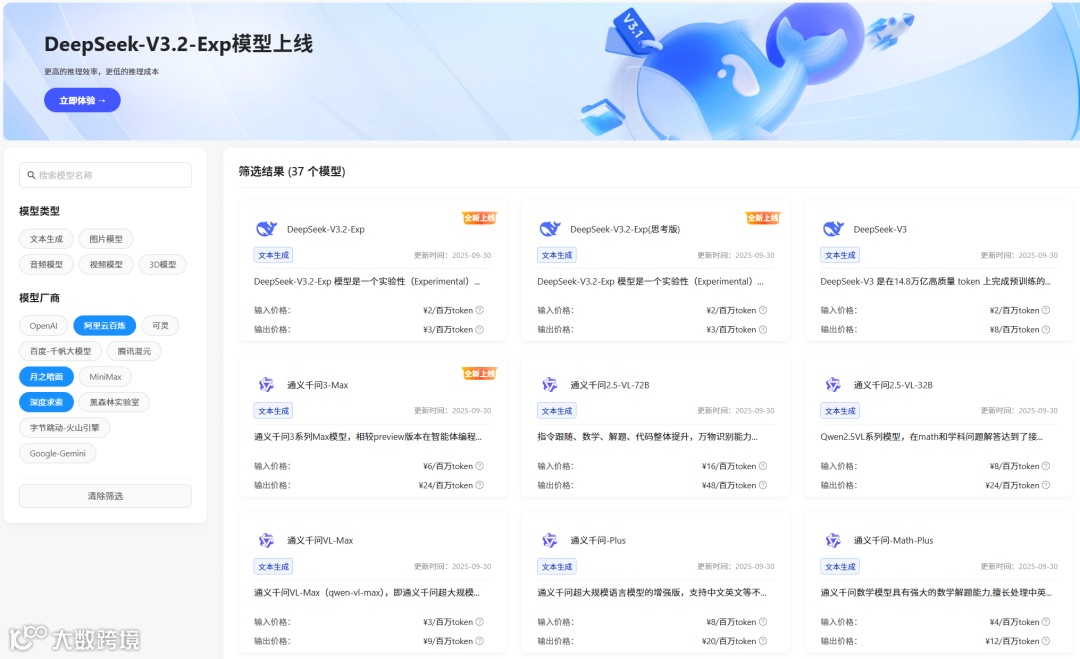Image resolution: width=1080 pixels, height=659 pixels.
Task: Click the Qwen logo on 通义千问2.5-VL-72B card
Action: pos(549,385)
